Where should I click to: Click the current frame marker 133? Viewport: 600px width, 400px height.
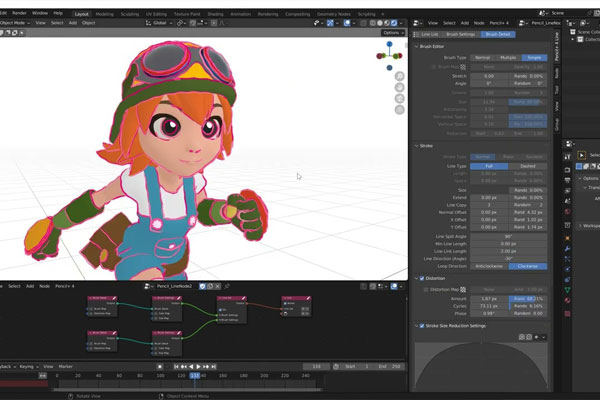pyautogui.click(x=195, y=376)
